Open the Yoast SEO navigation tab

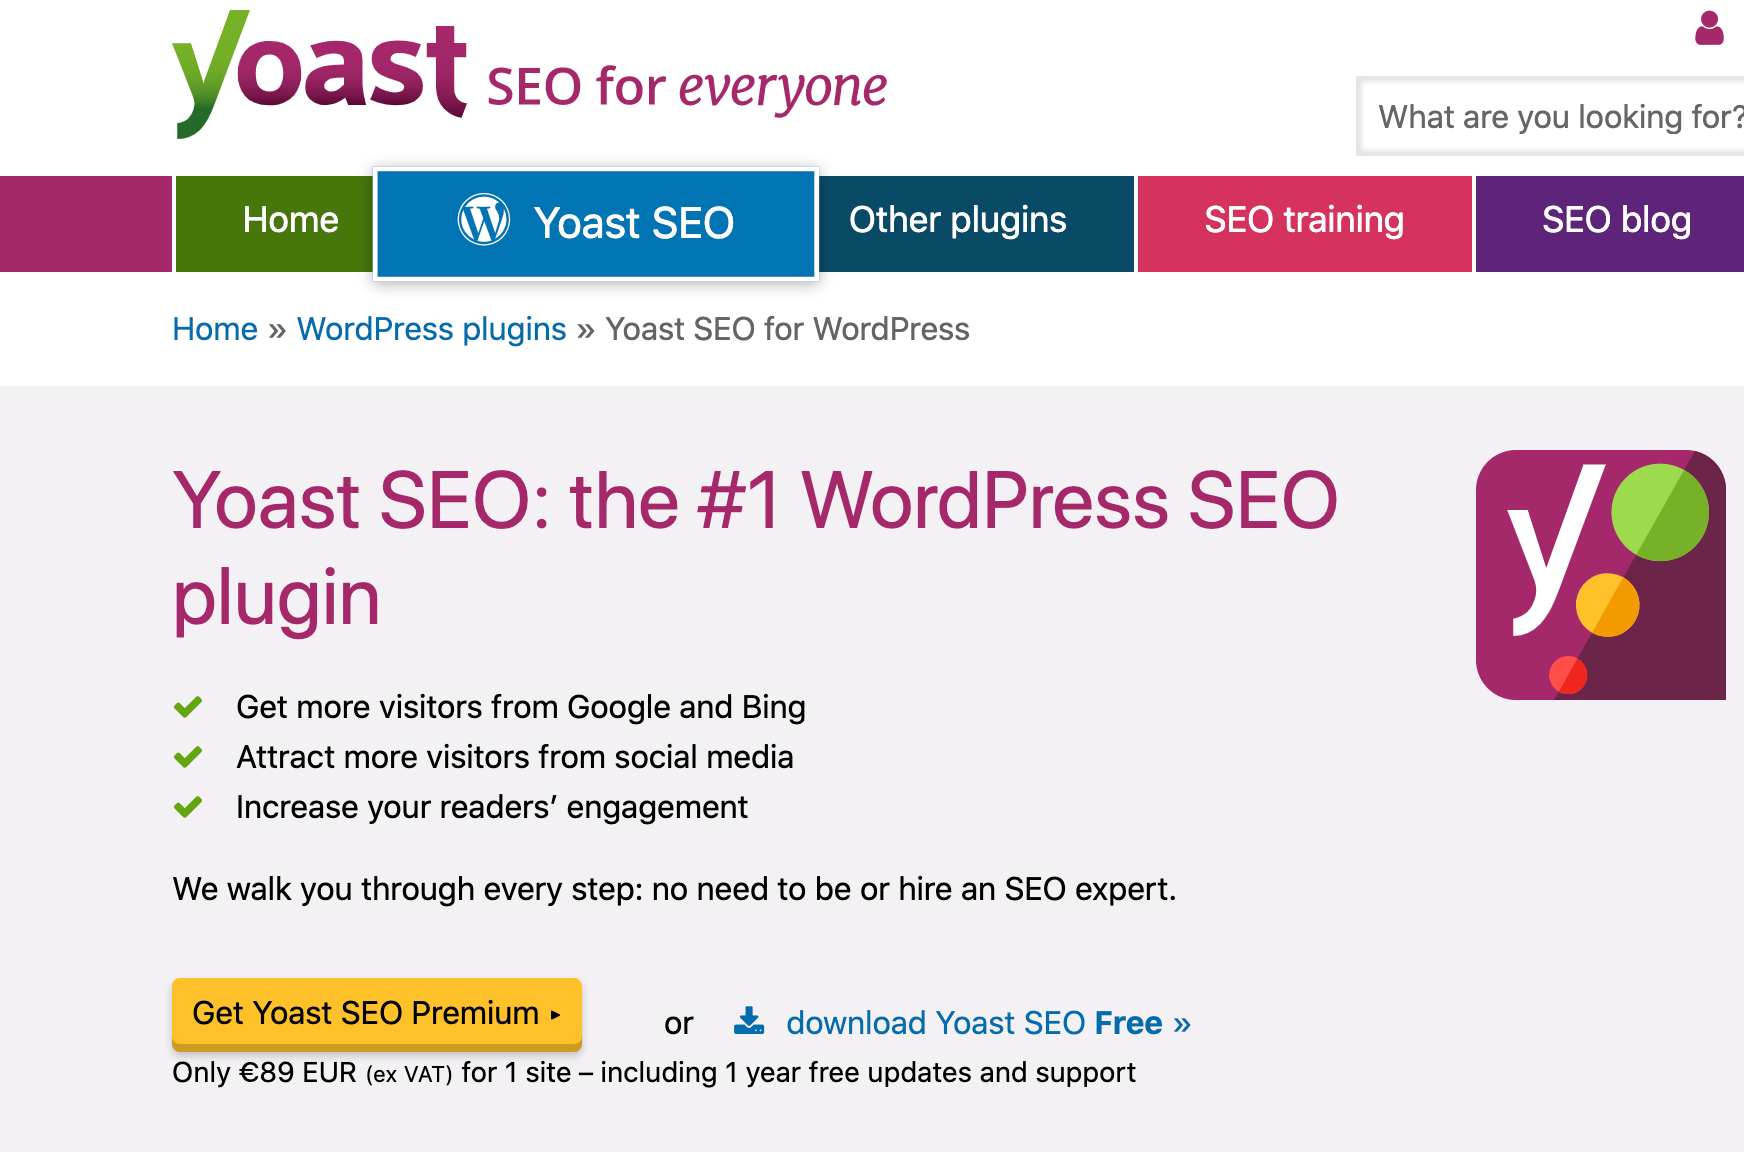(596, 223)
